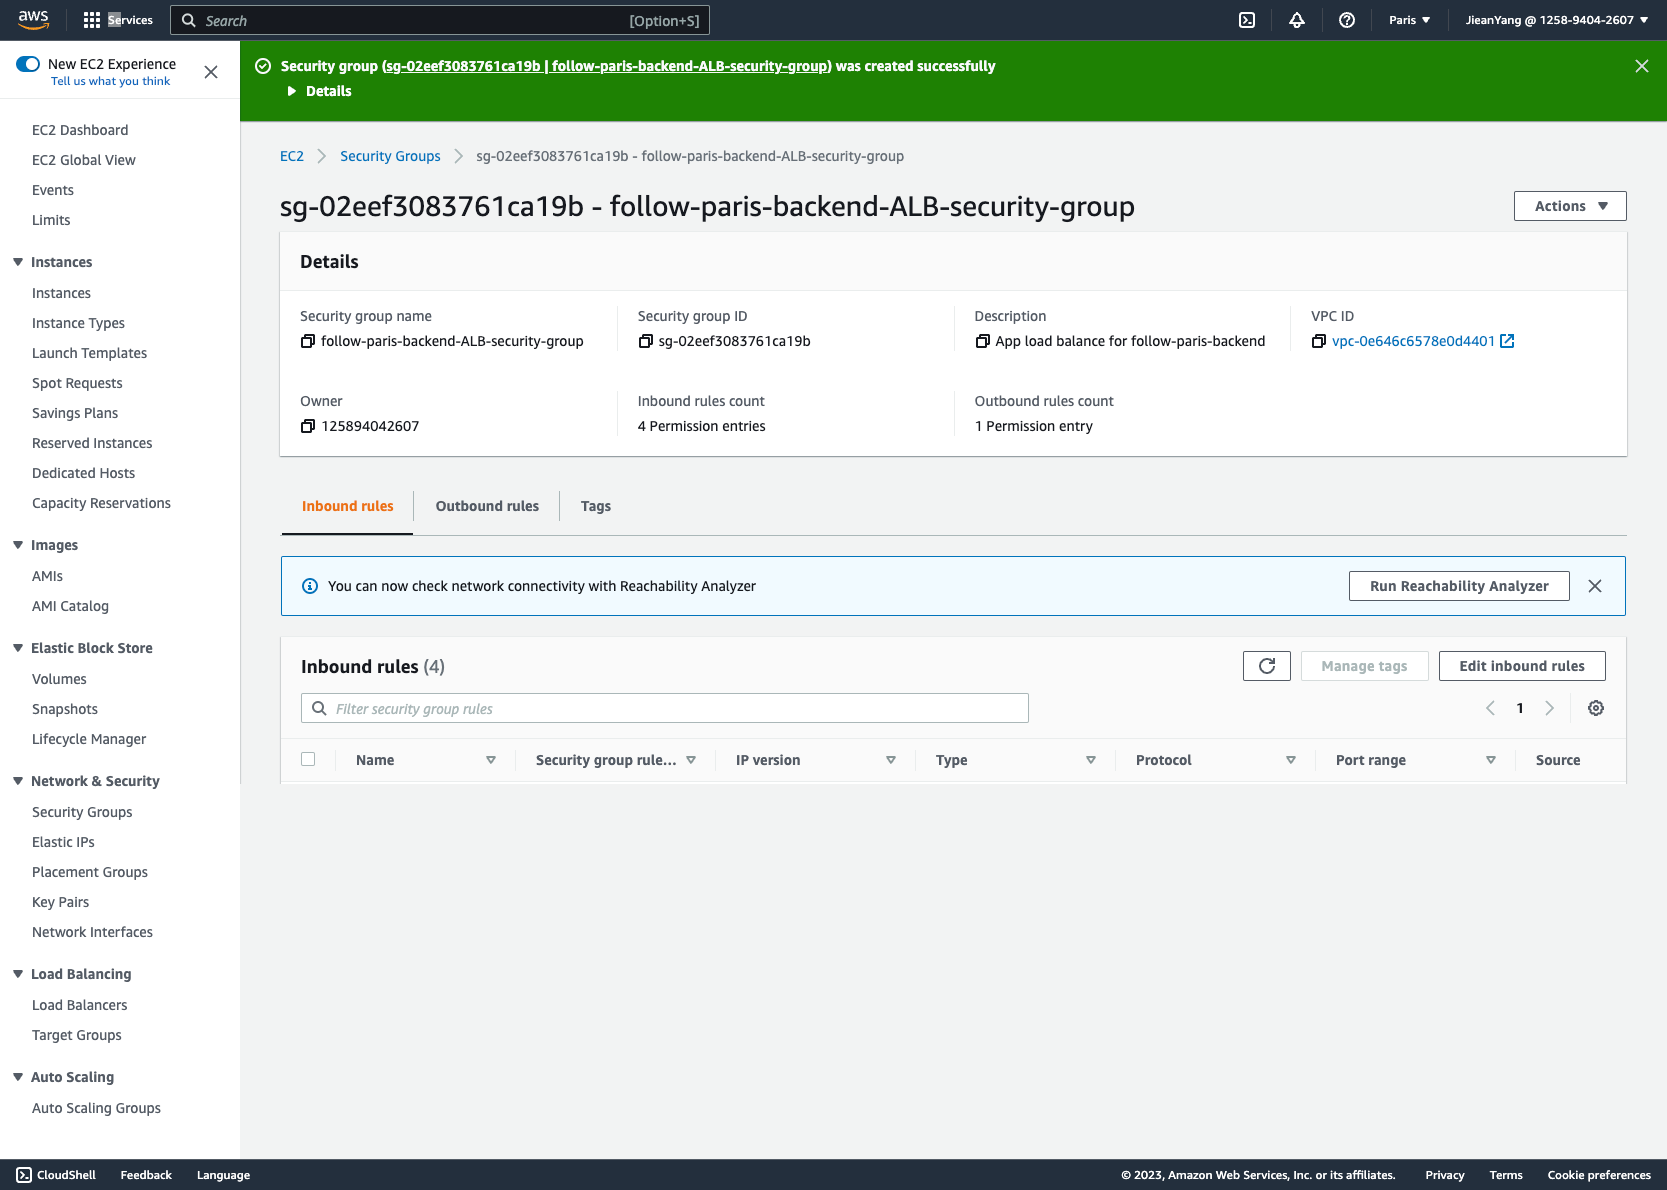
Task: Copy the VPC ID
Action: 1319,342
